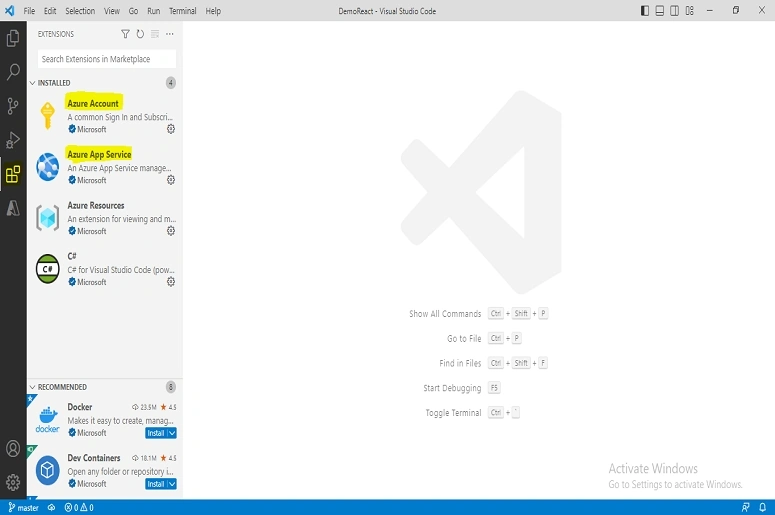Select the Azure Account extension title

93,103
